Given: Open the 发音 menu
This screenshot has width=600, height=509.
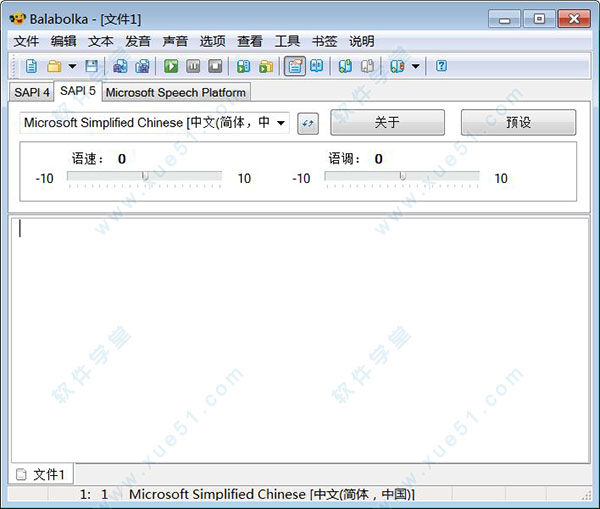Looking at the screenshot, I should [138, 41].
